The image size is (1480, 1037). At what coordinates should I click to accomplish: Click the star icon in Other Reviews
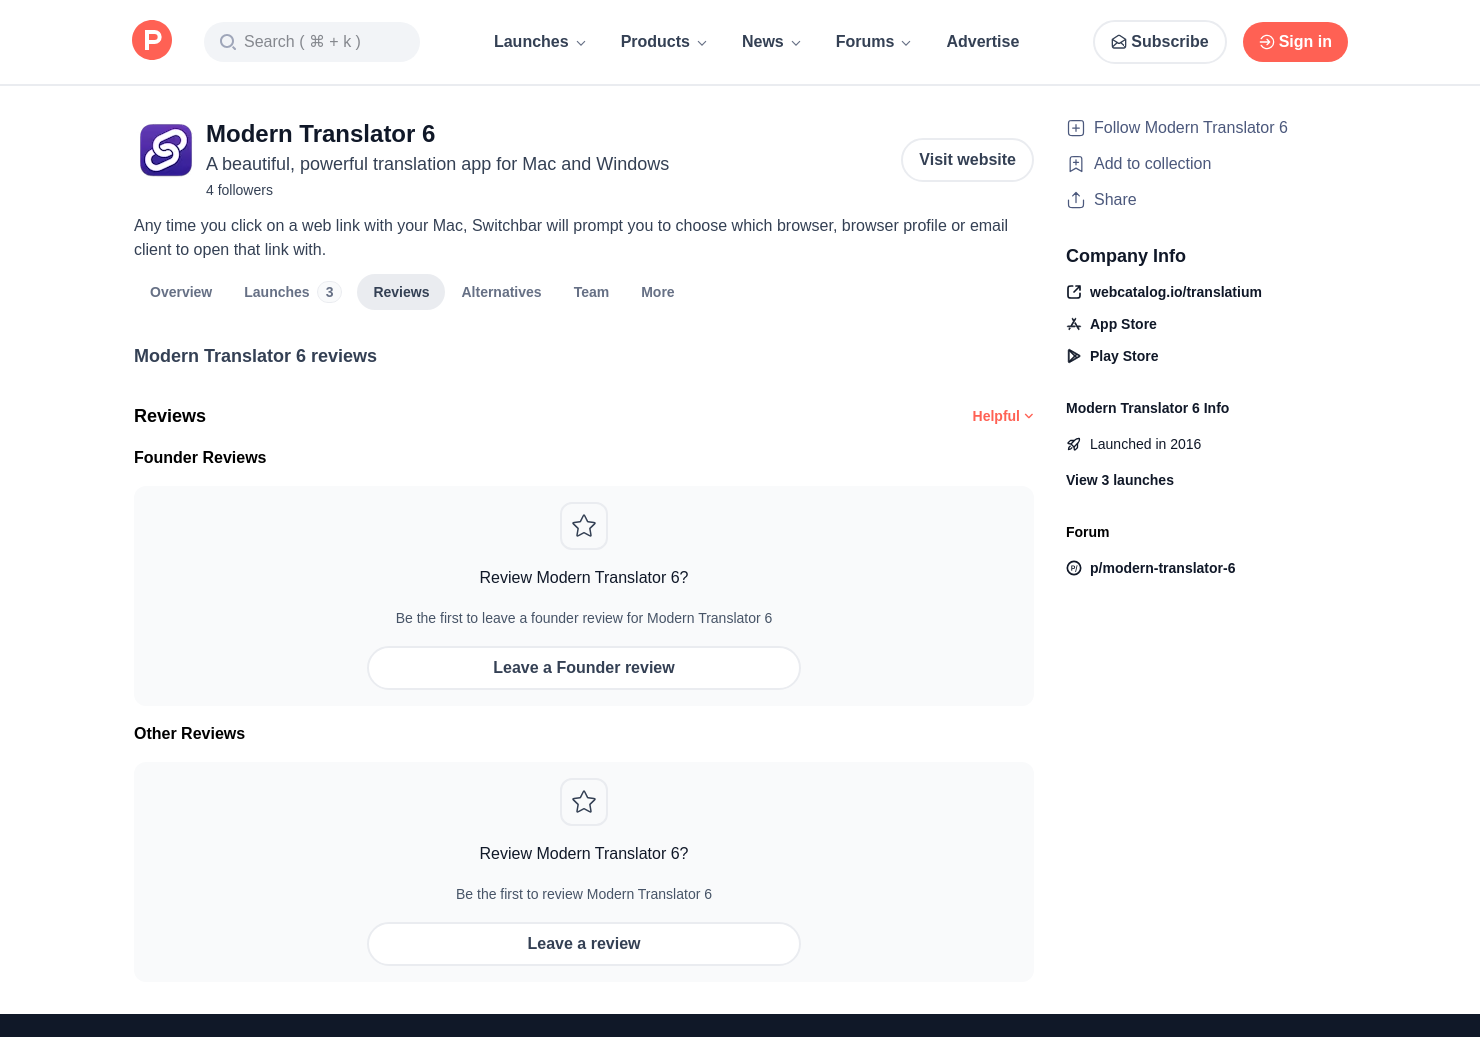(x=584, y=802)
